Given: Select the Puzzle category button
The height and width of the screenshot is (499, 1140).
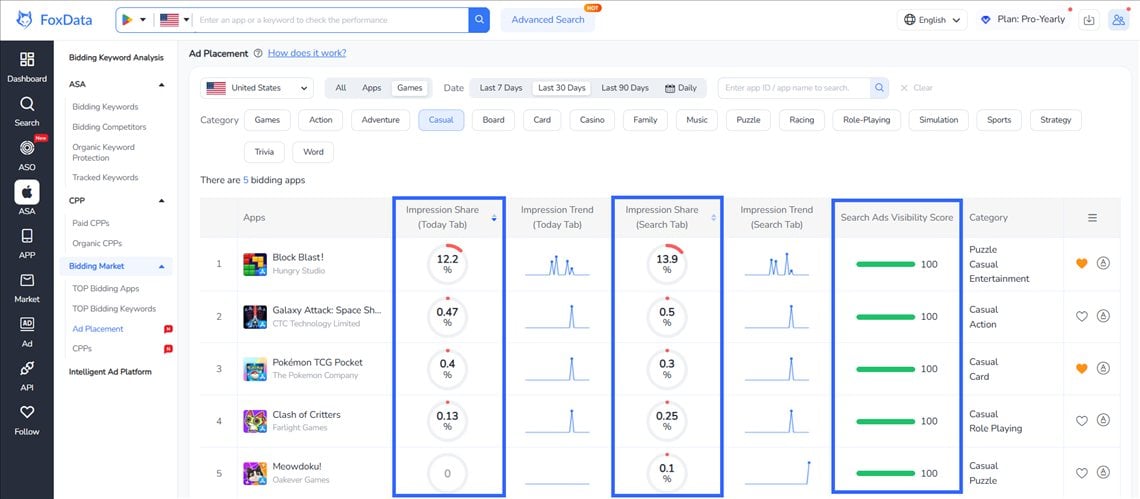Looking at the screenshot, I should coord(748,120).
